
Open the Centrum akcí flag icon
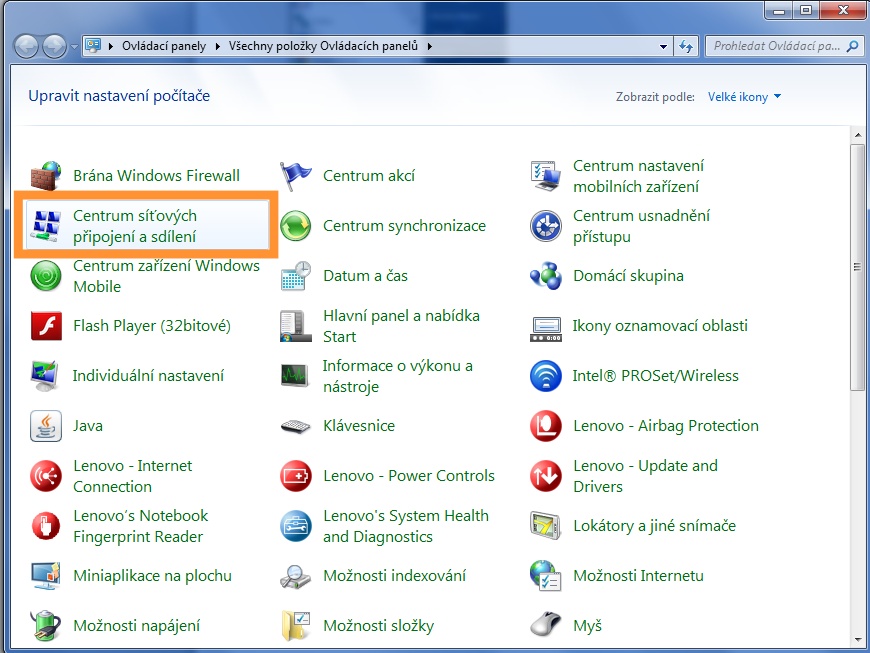click(x=296, y=176)
